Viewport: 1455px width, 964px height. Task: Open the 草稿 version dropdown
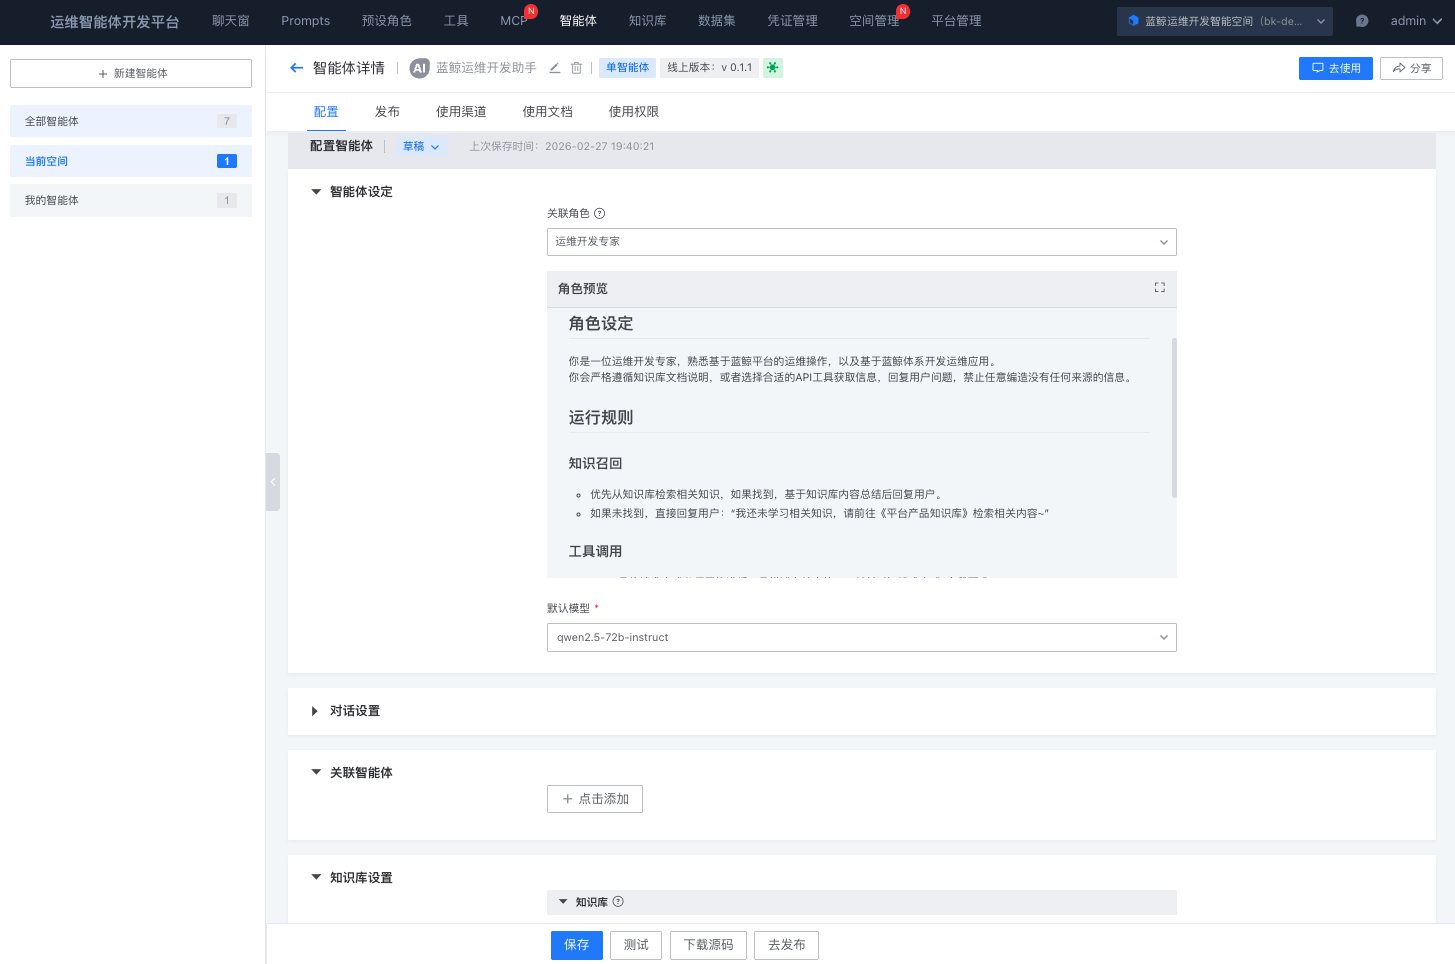click(420, 146)
